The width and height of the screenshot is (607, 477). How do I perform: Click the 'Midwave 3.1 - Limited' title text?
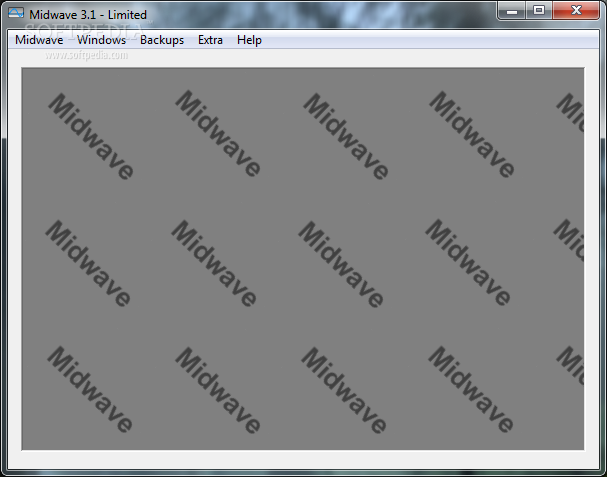pyautogui.click(x=88, y=15)
